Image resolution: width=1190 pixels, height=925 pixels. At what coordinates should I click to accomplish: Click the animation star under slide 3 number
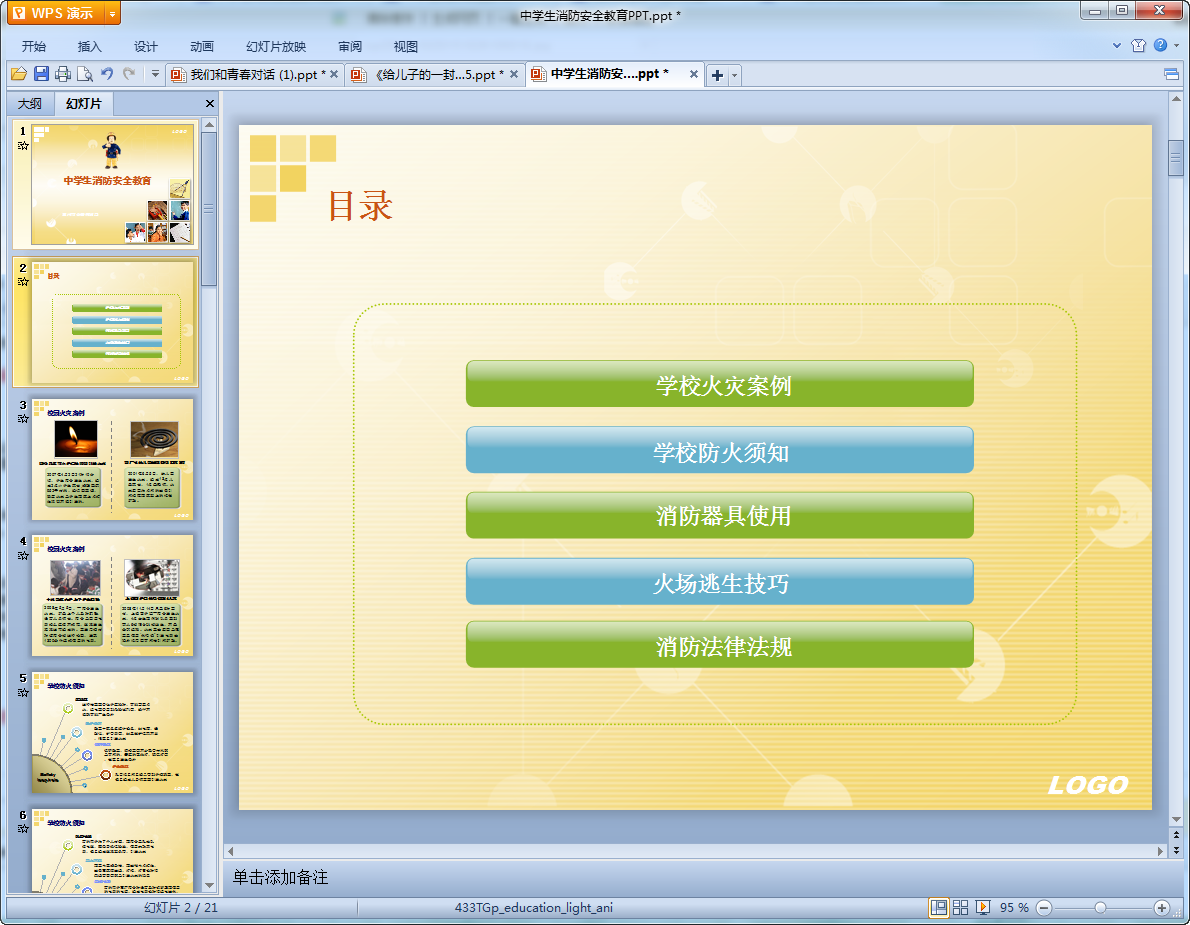coord(23,419)
